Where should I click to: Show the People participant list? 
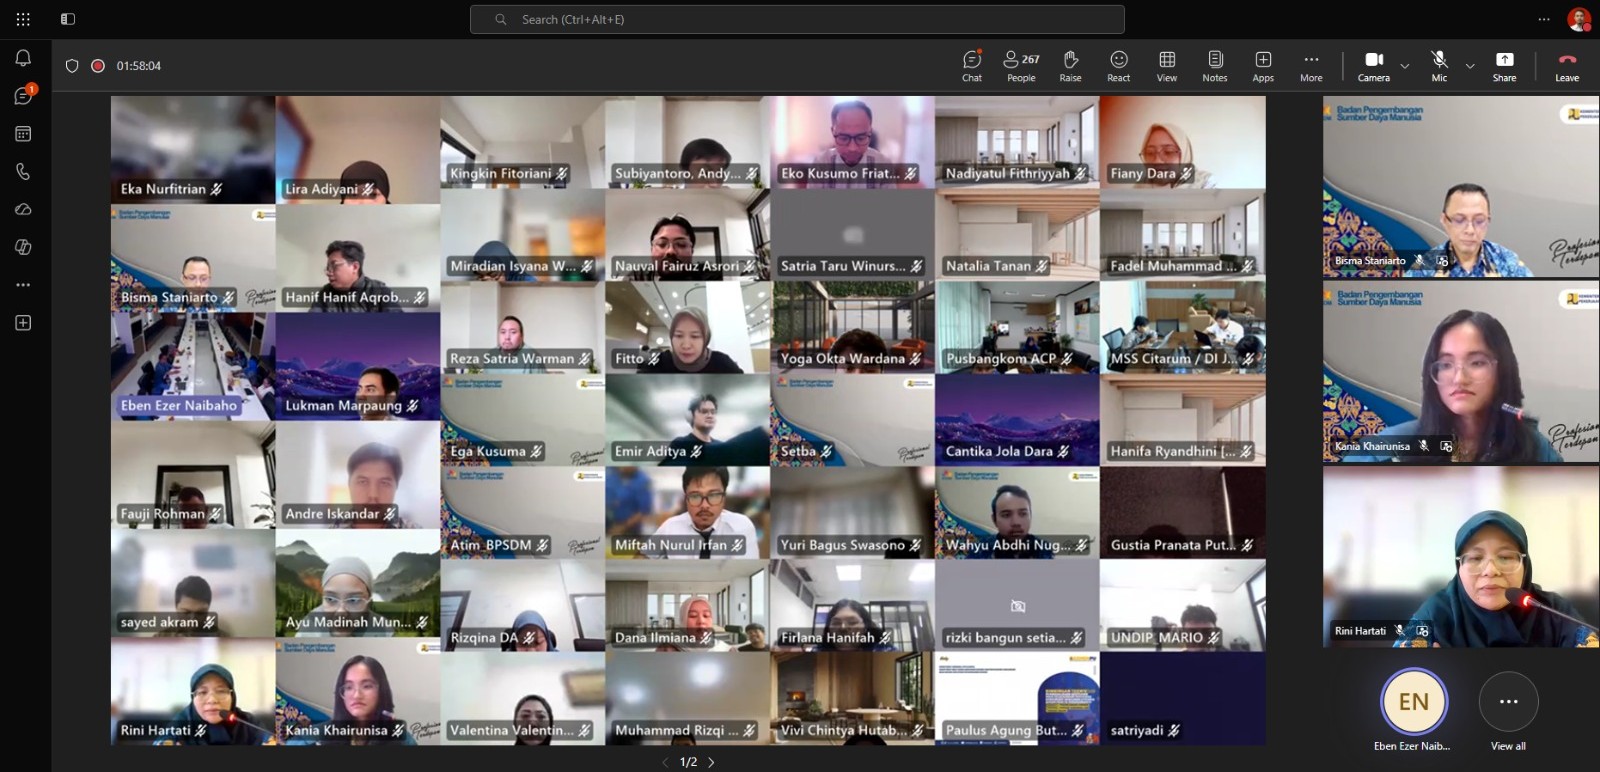(x=1021, y=66)
